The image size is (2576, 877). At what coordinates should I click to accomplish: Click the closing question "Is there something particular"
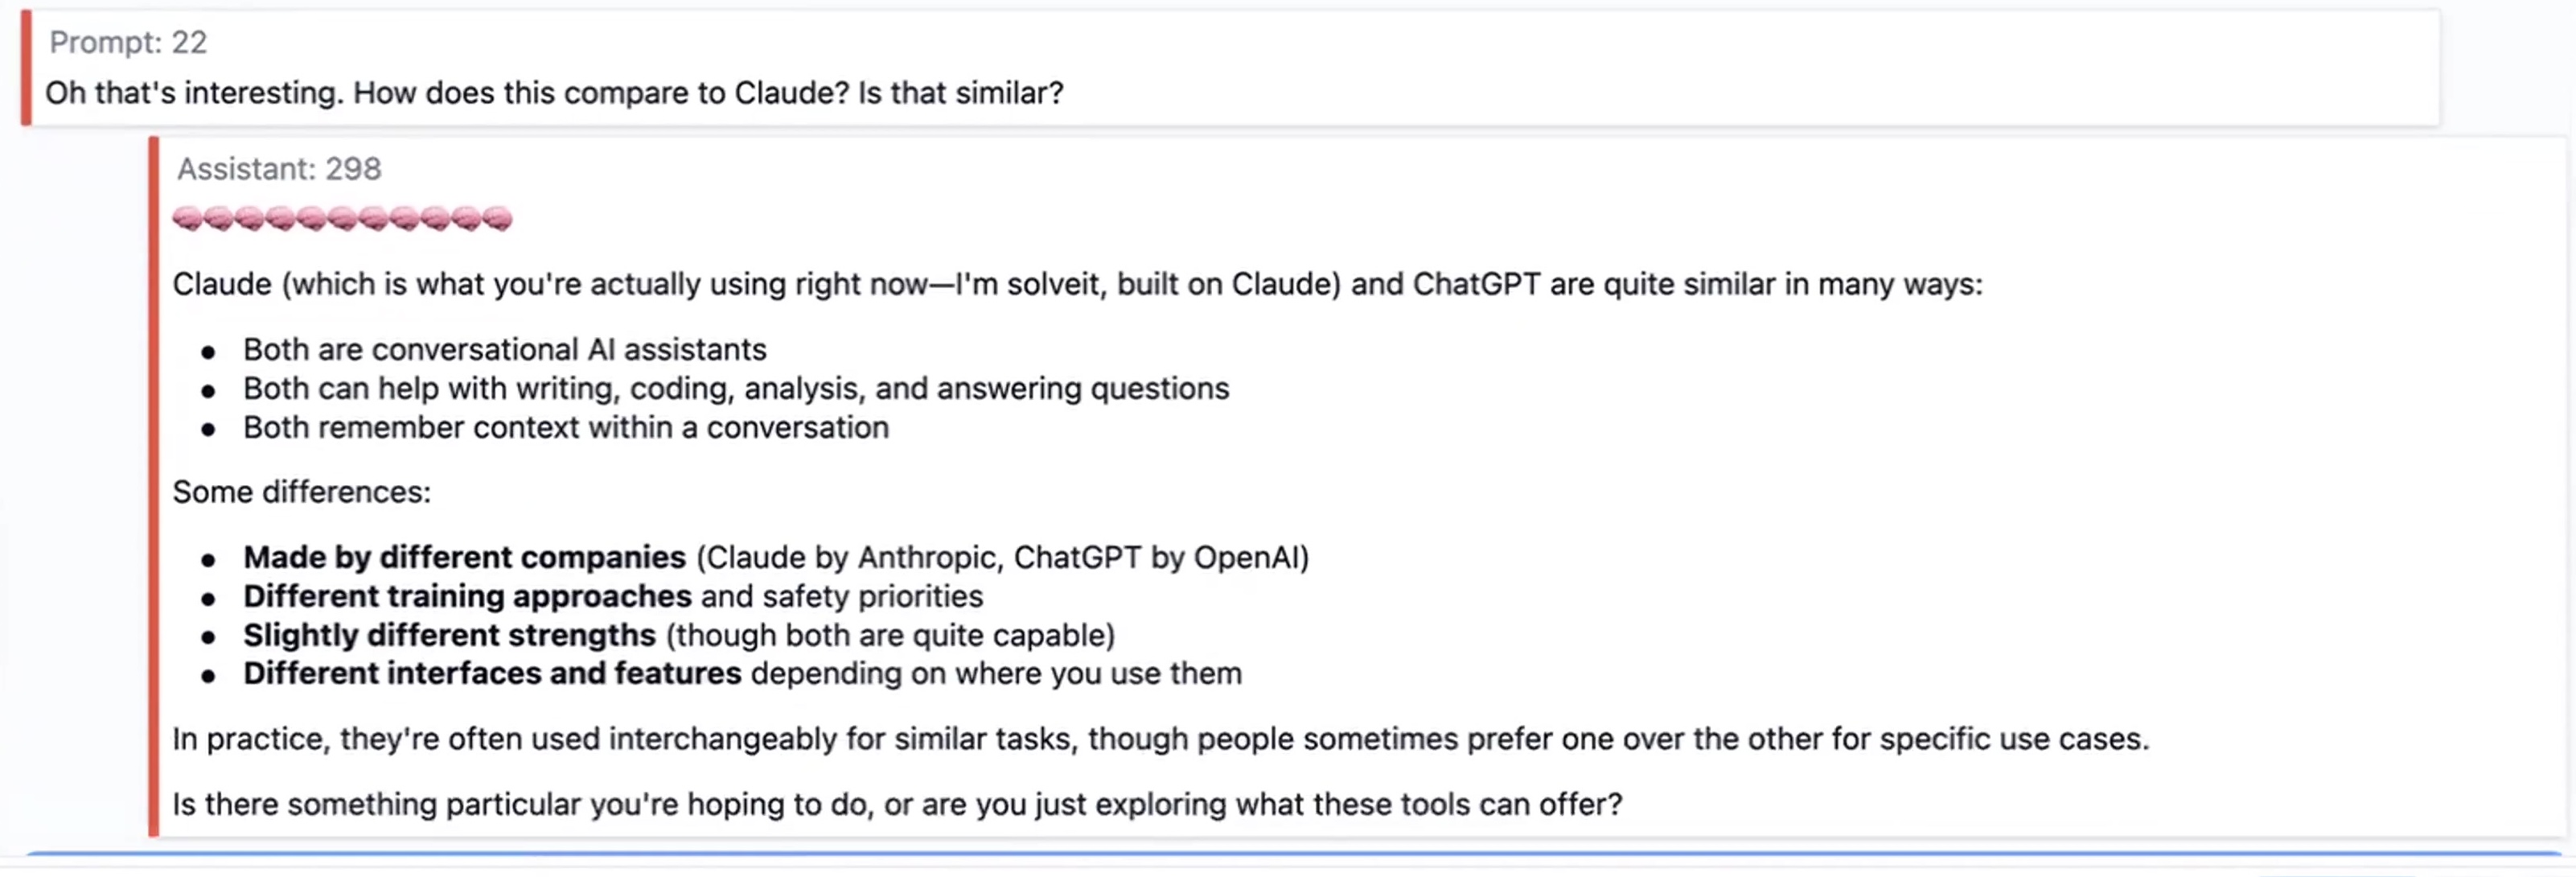coord(896,804)
